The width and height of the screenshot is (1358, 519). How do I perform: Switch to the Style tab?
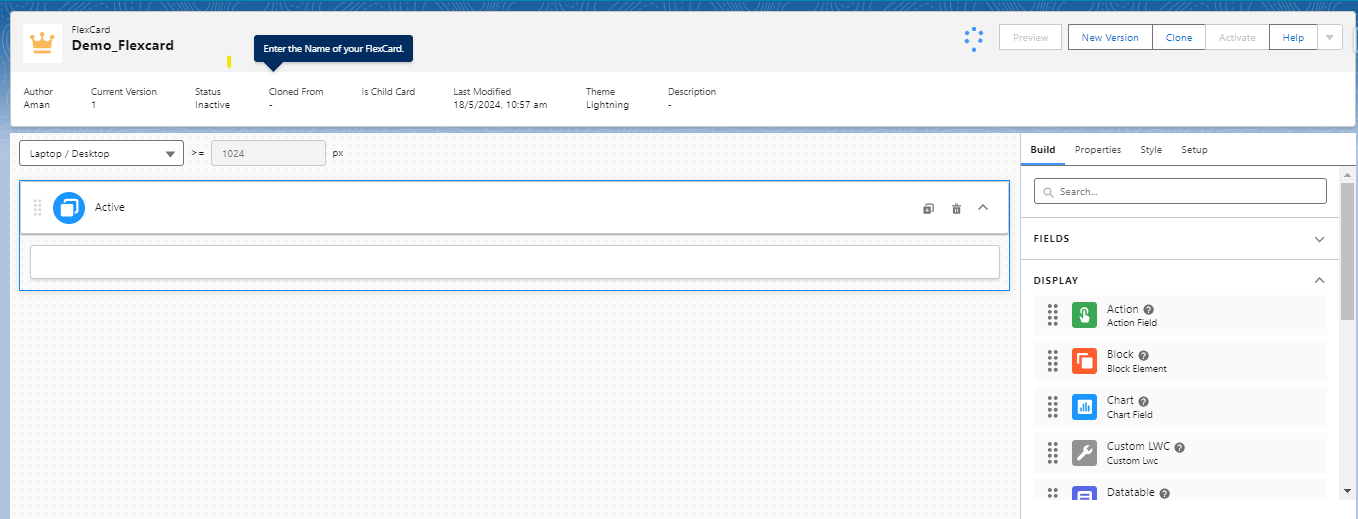(1151, 150)
